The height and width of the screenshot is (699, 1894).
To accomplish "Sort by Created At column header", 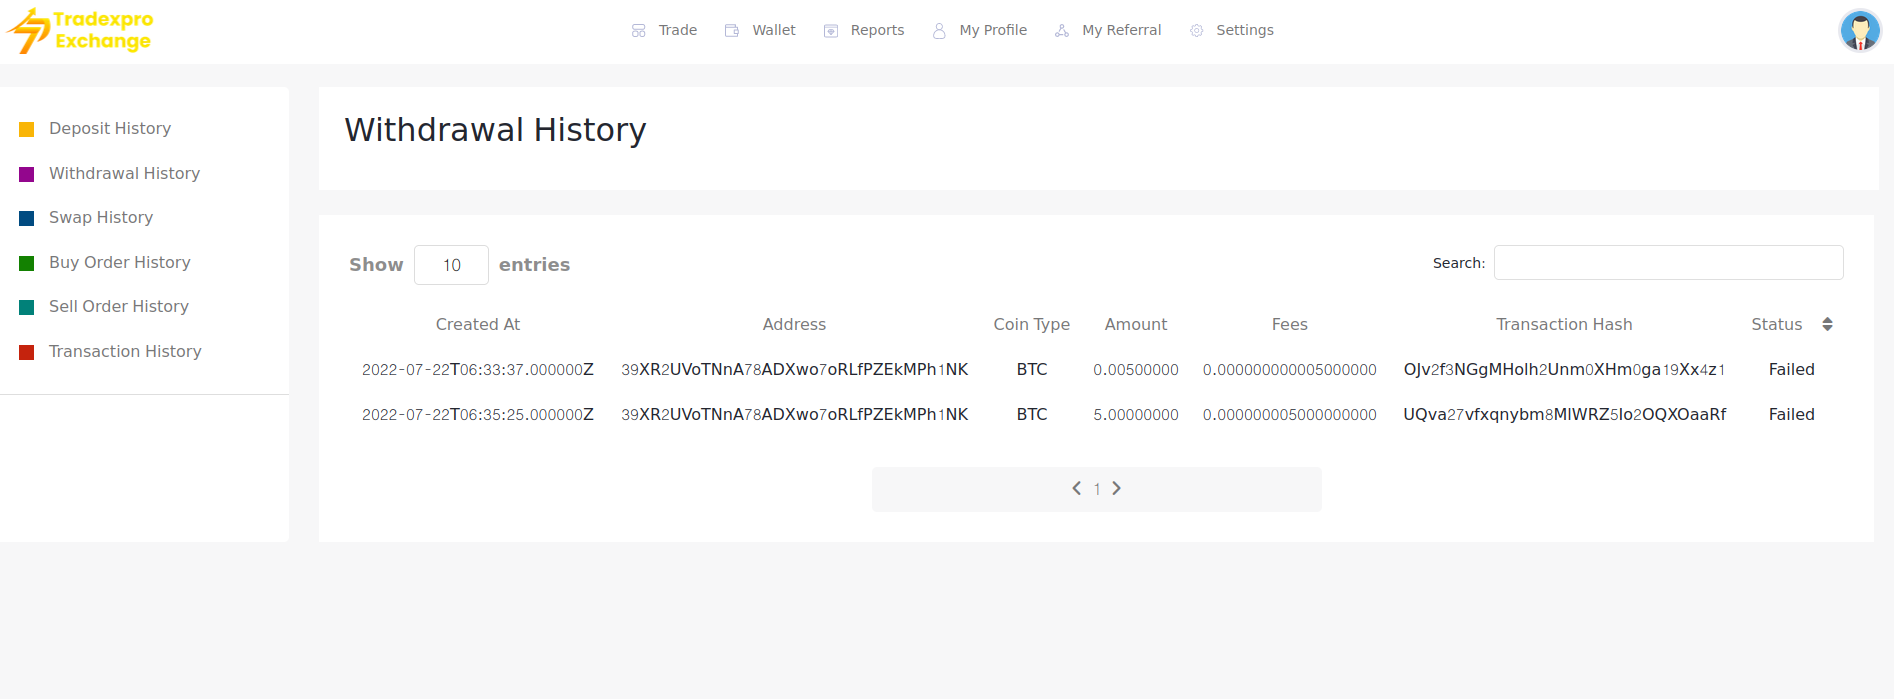I will click(477, 324).
